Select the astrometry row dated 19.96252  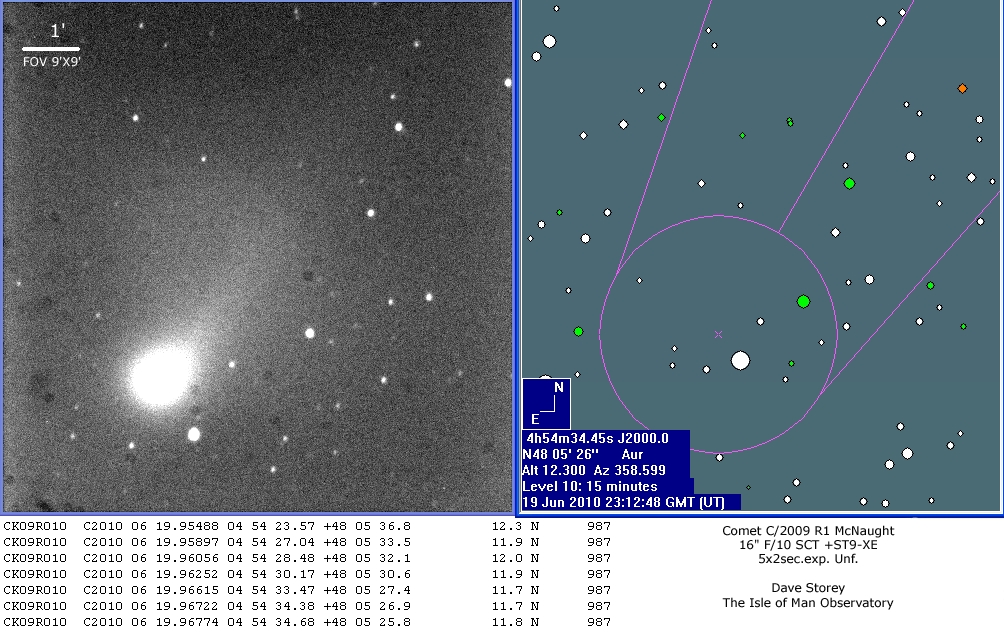307,574
